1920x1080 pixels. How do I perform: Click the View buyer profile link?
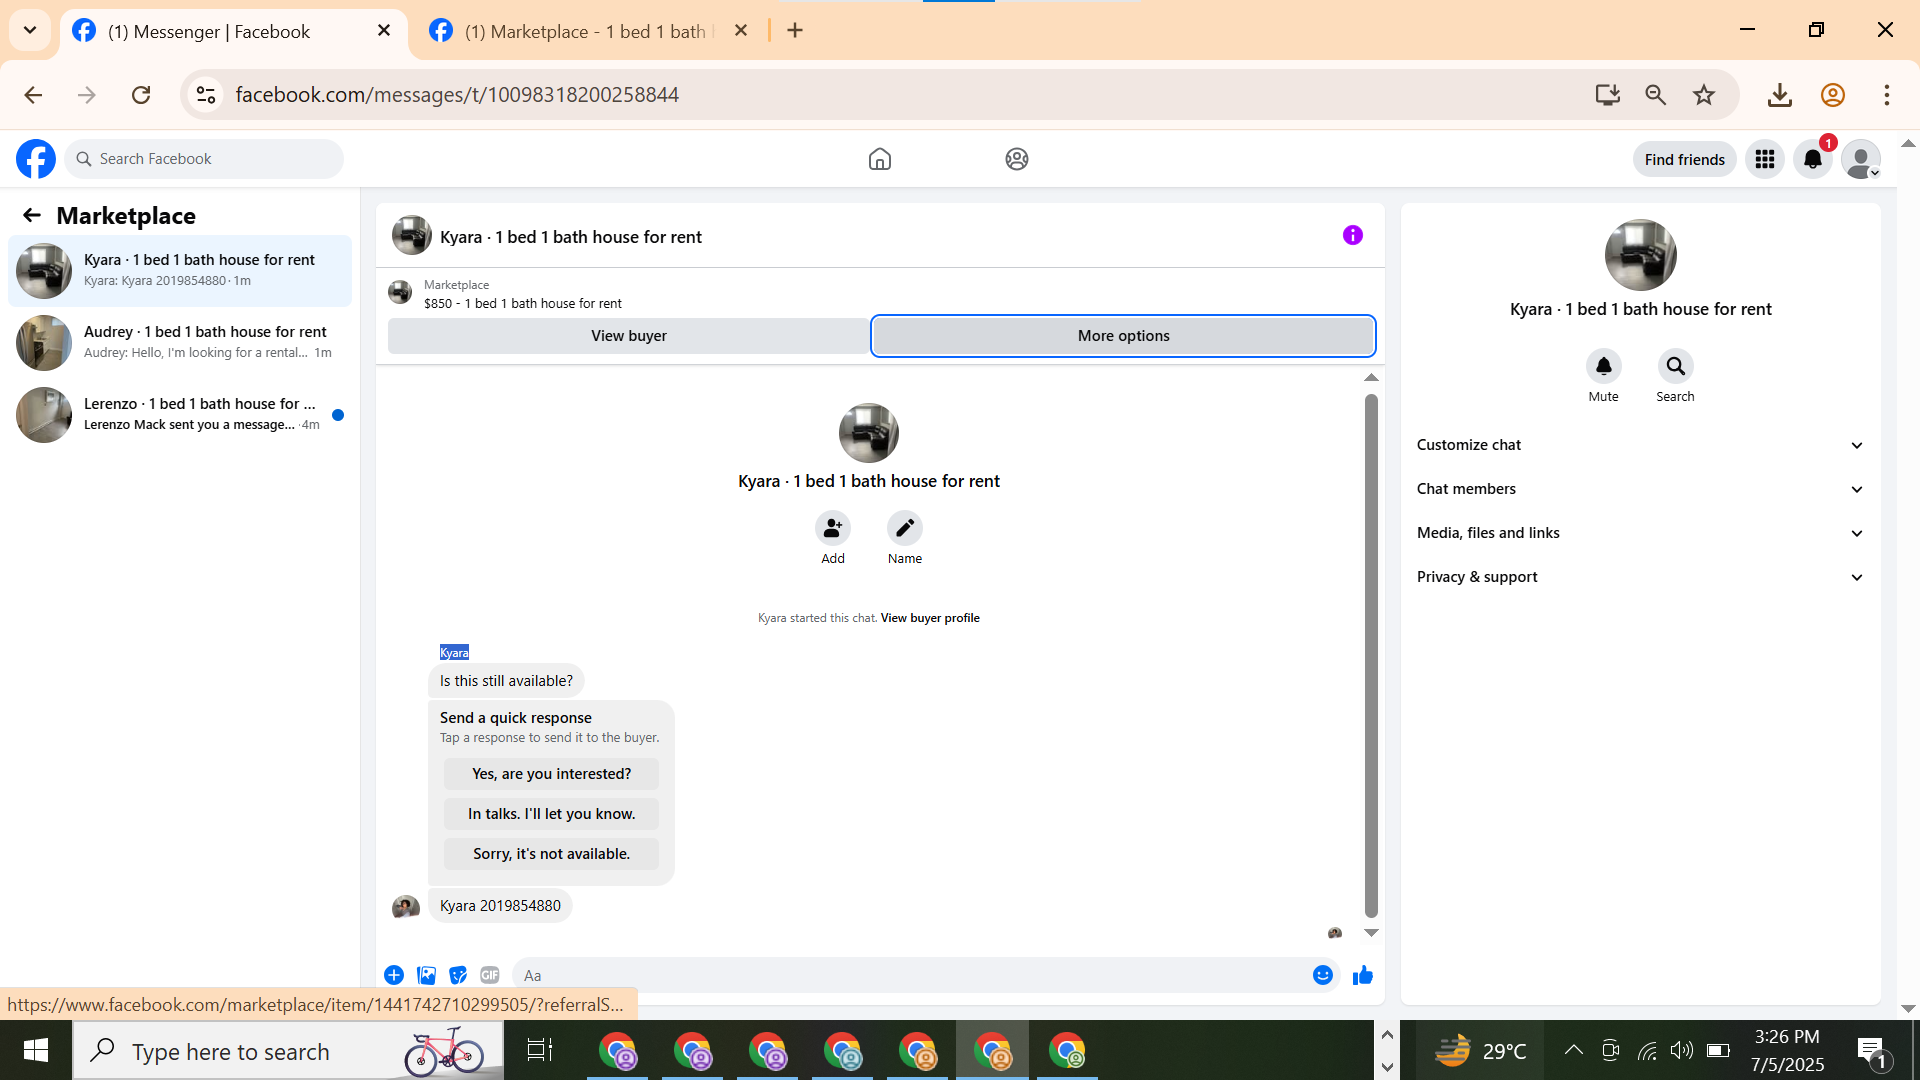(x=930, y=618)
